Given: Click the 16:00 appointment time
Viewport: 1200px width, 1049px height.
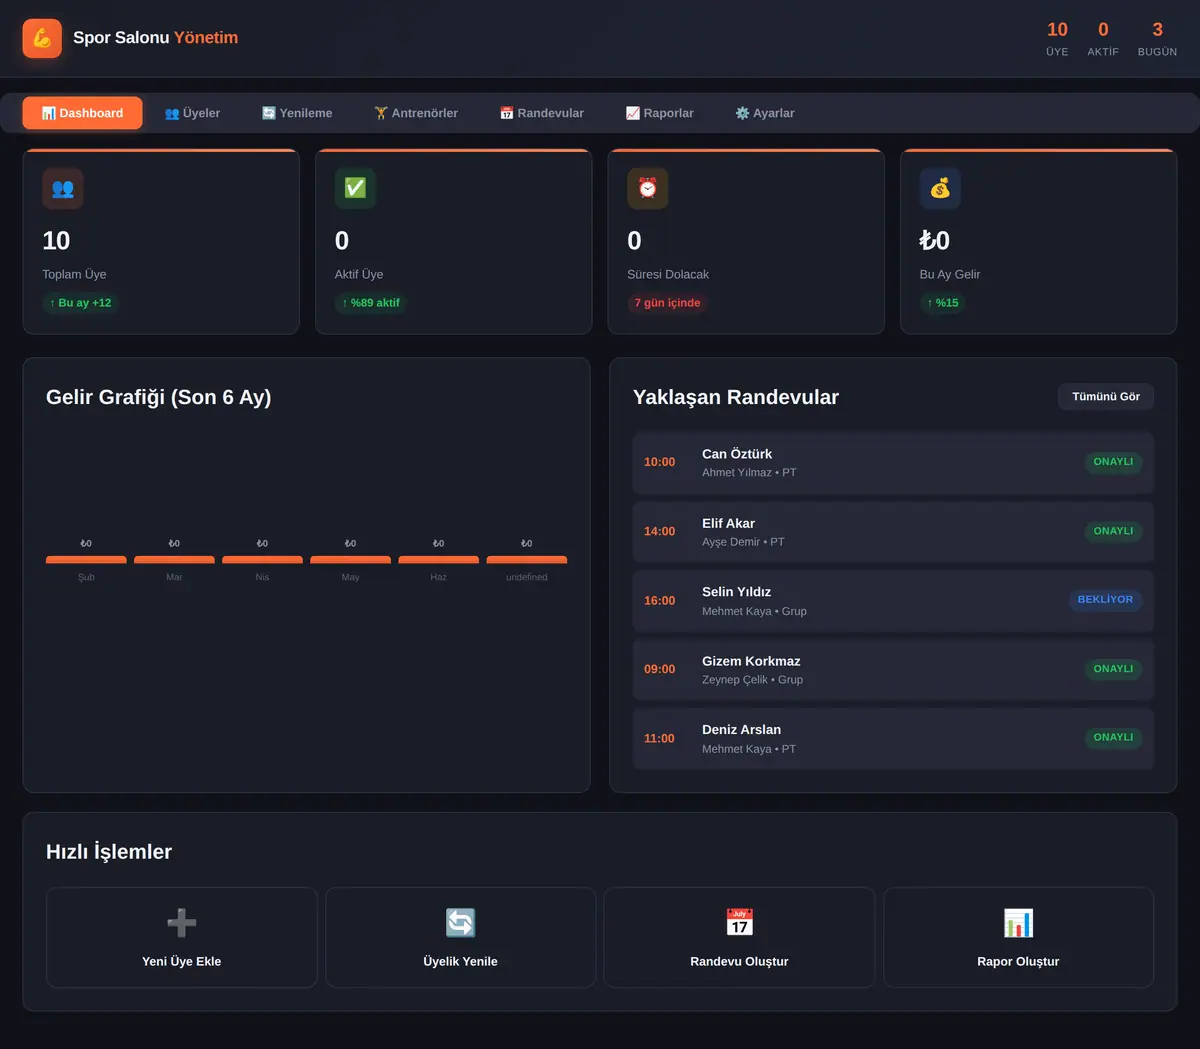Looking at the screenshot, I should 659,601.
